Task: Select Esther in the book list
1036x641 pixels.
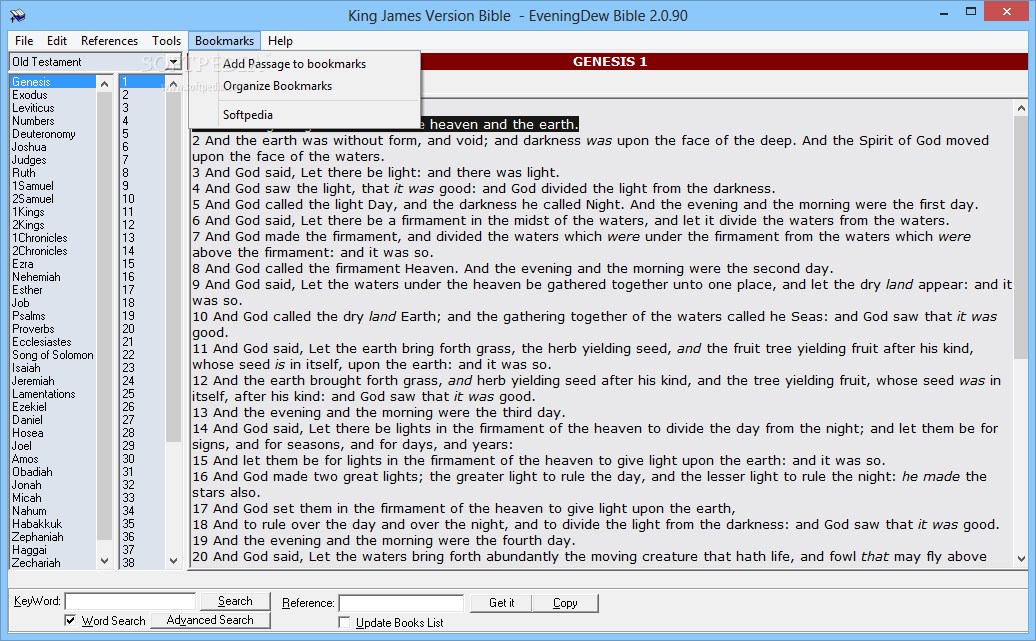Action: pyautogui.click(x=53, y=290)
